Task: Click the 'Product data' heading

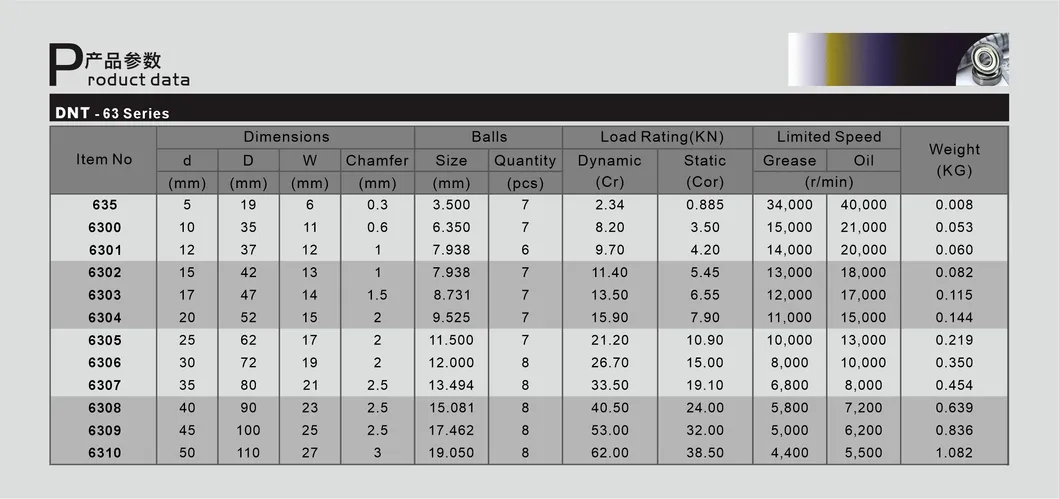Action: tap(119, 66)
